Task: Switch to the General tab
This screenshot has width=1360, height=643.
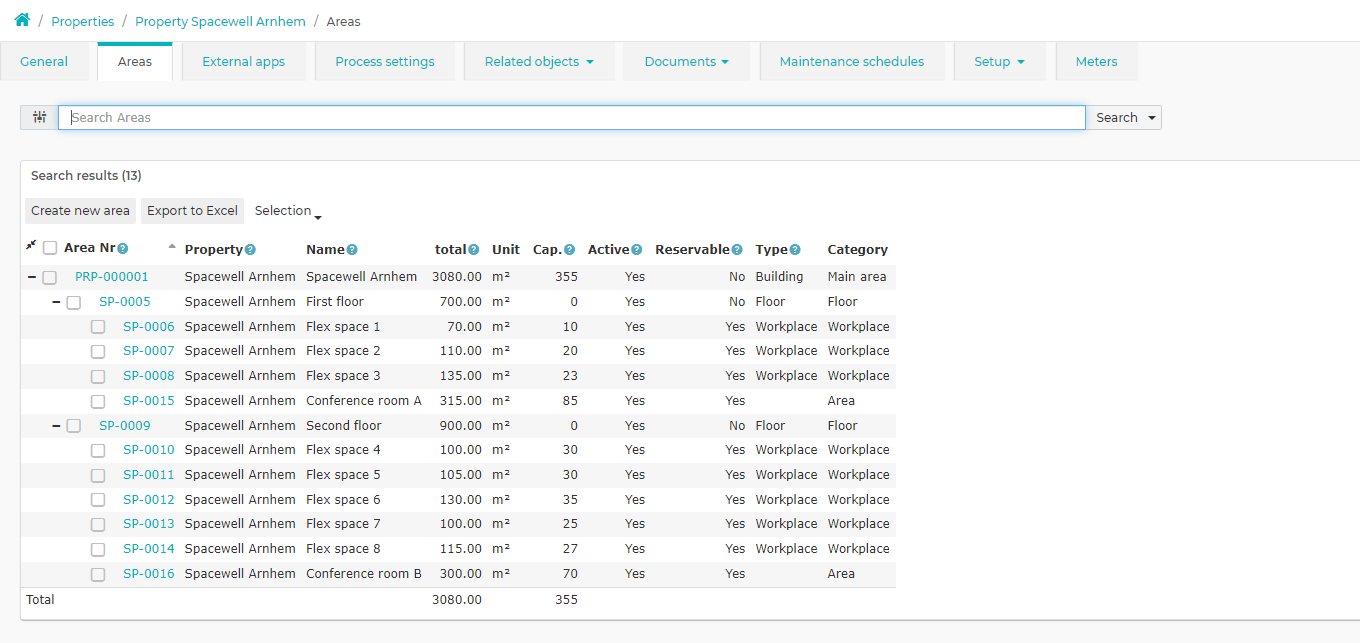Action: [x=44, y=62]
